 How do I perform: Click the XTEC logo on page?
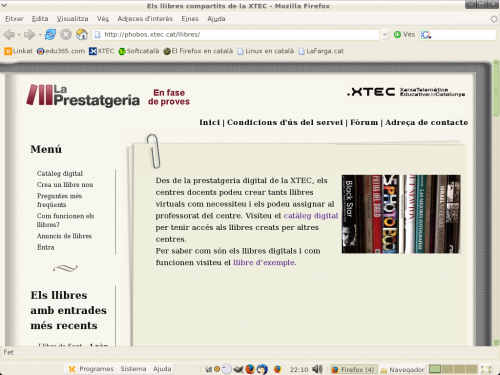coord(406,92)
